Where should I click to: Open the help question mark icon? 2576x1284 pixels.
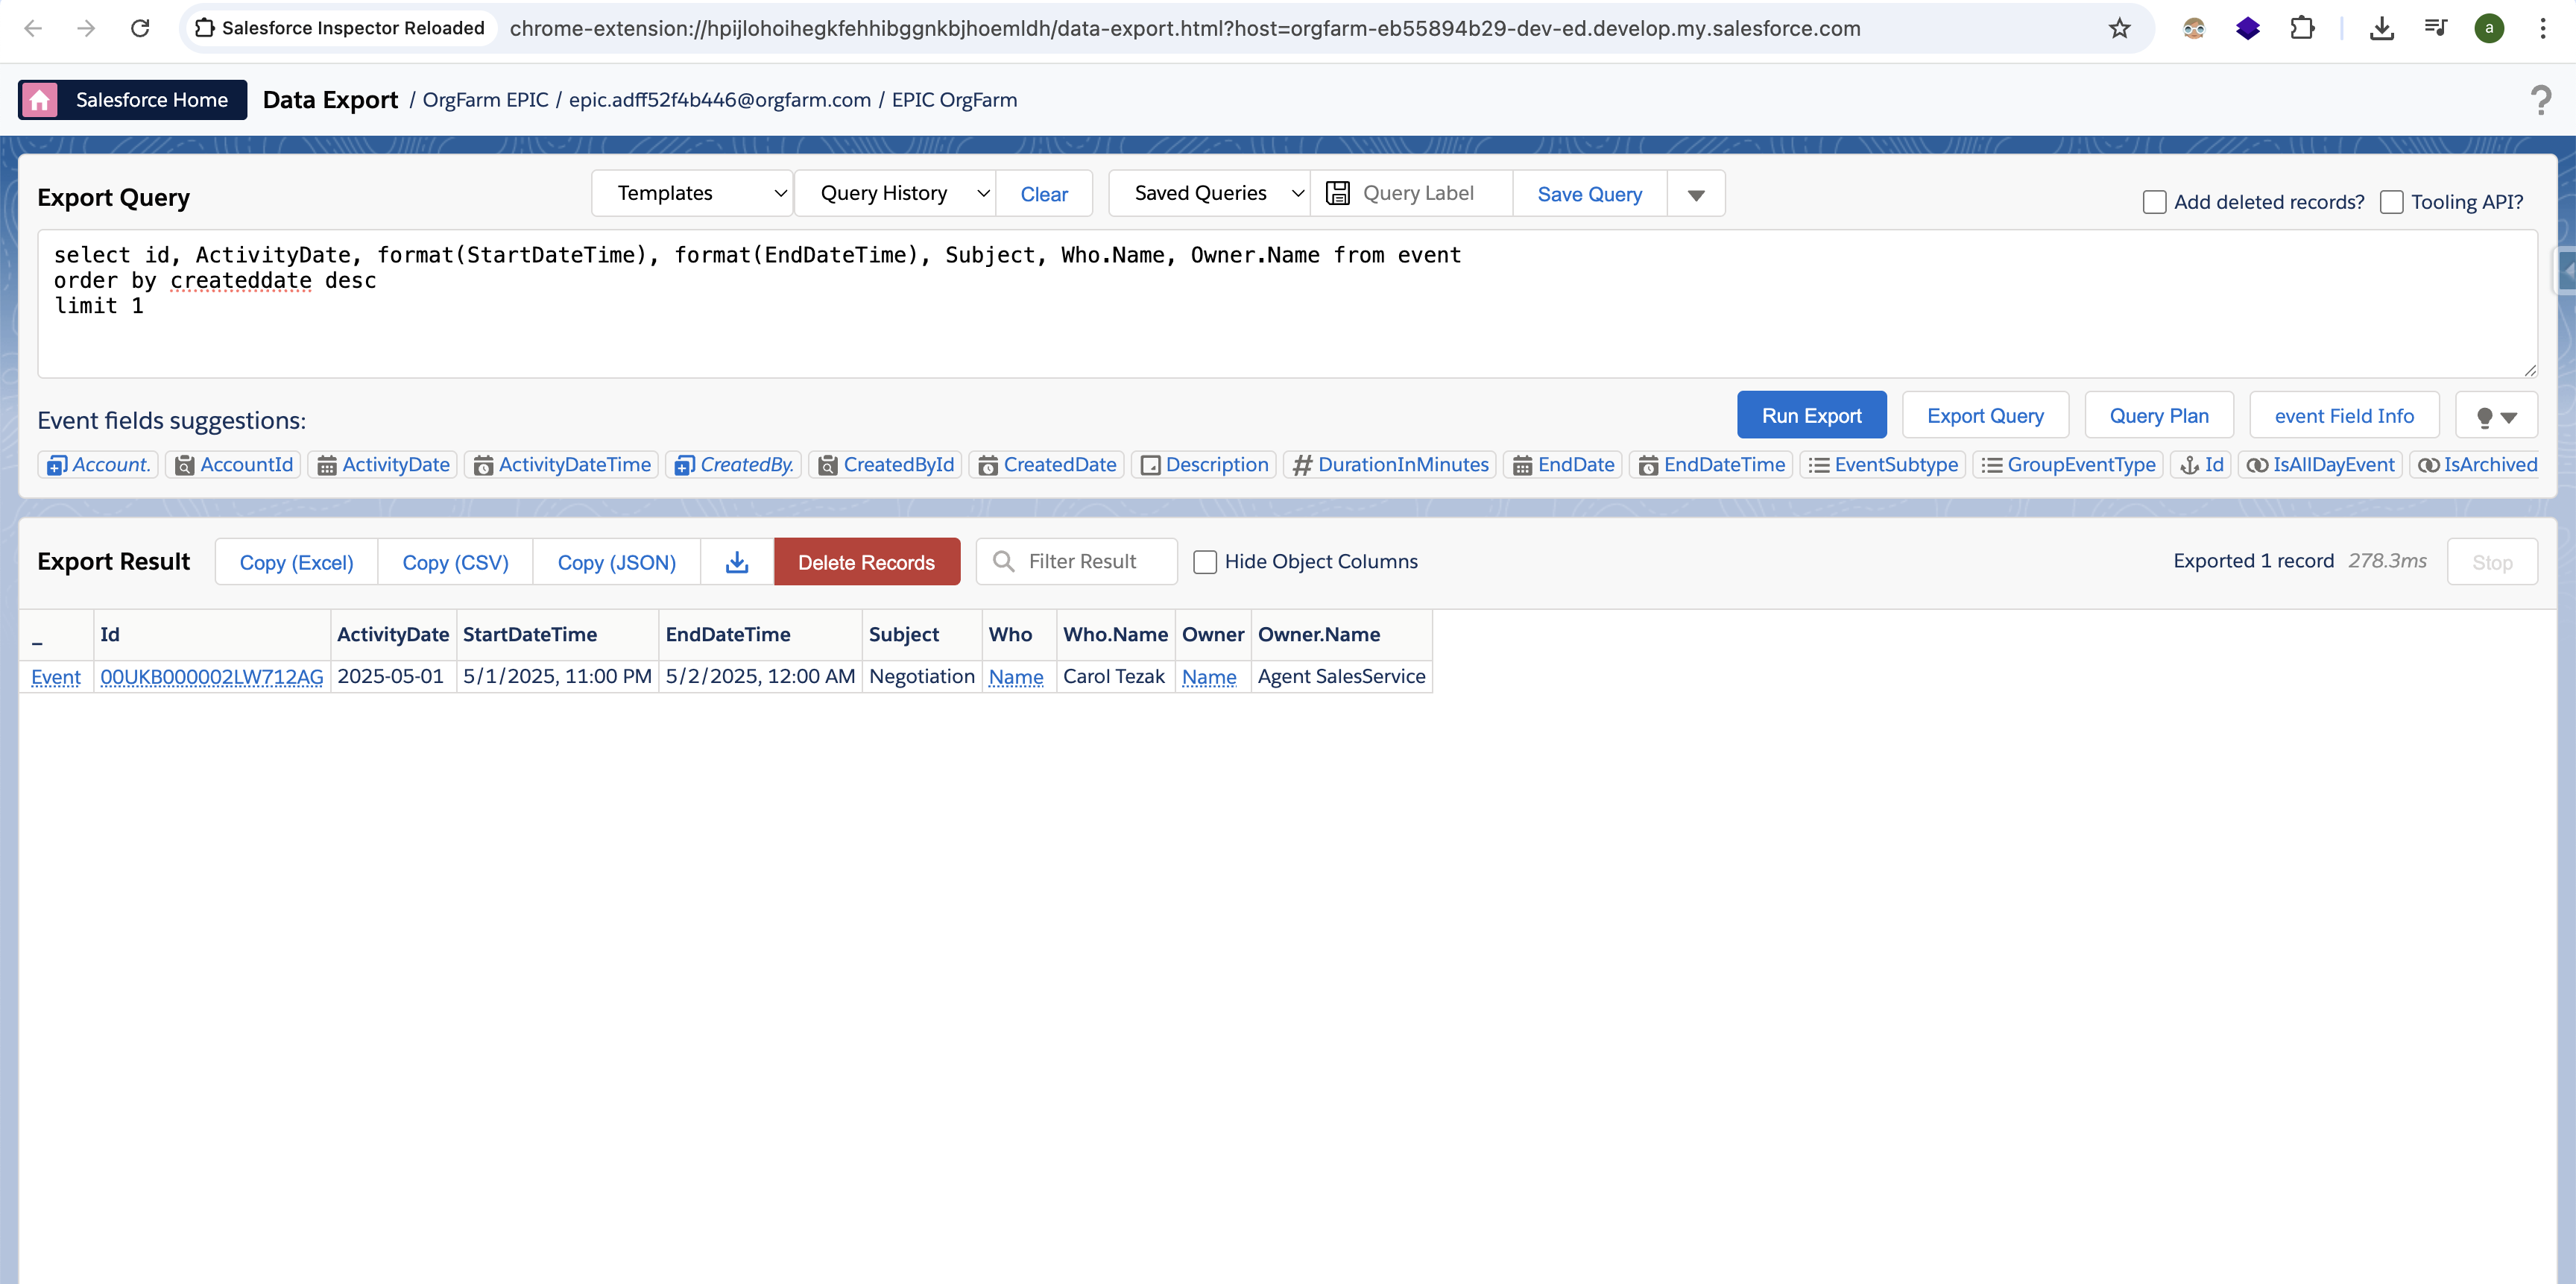coord(2540,100)
